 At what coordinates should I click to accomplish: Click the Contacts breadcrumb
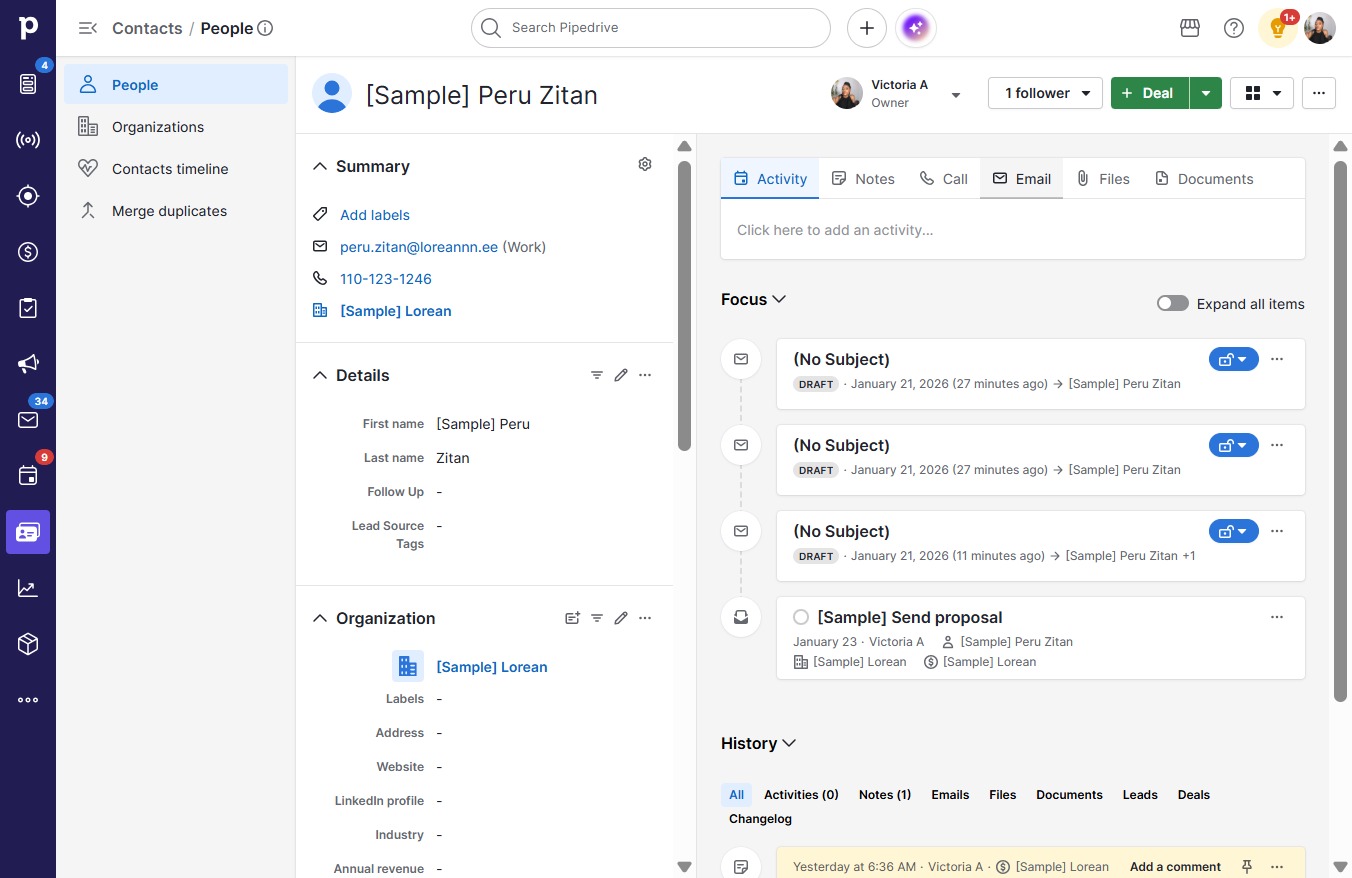click(147, 28)
